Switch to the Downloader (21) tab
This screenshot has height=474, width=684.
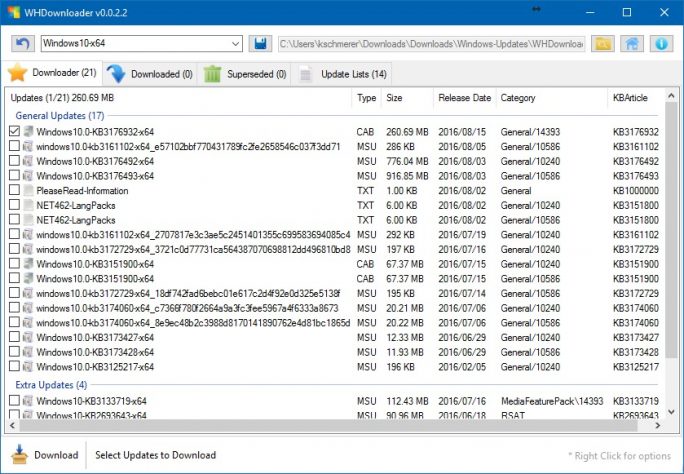click(52, 72)
